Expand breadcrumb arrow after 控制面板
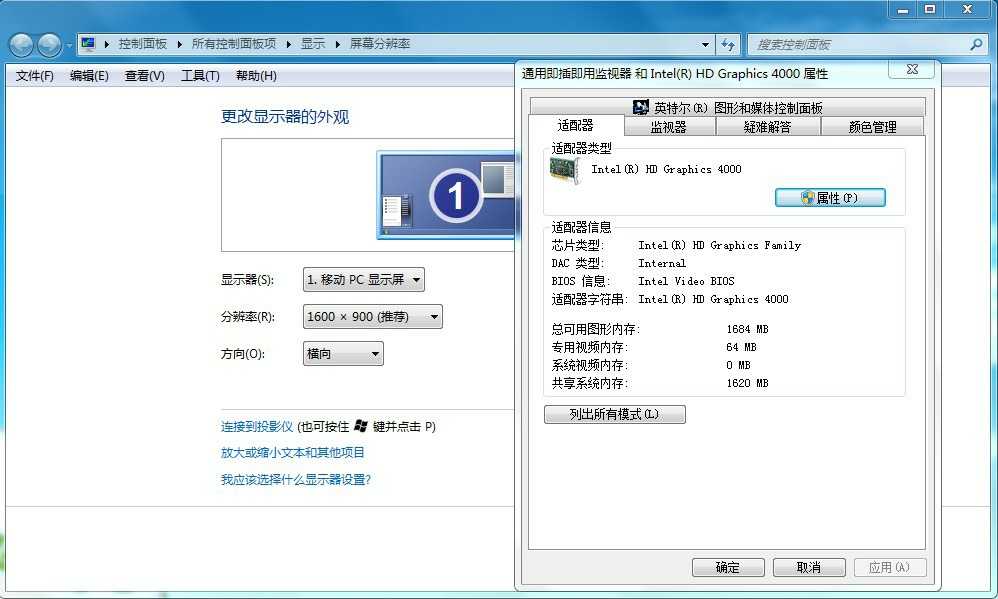998x599 pixels. (179, 44)
